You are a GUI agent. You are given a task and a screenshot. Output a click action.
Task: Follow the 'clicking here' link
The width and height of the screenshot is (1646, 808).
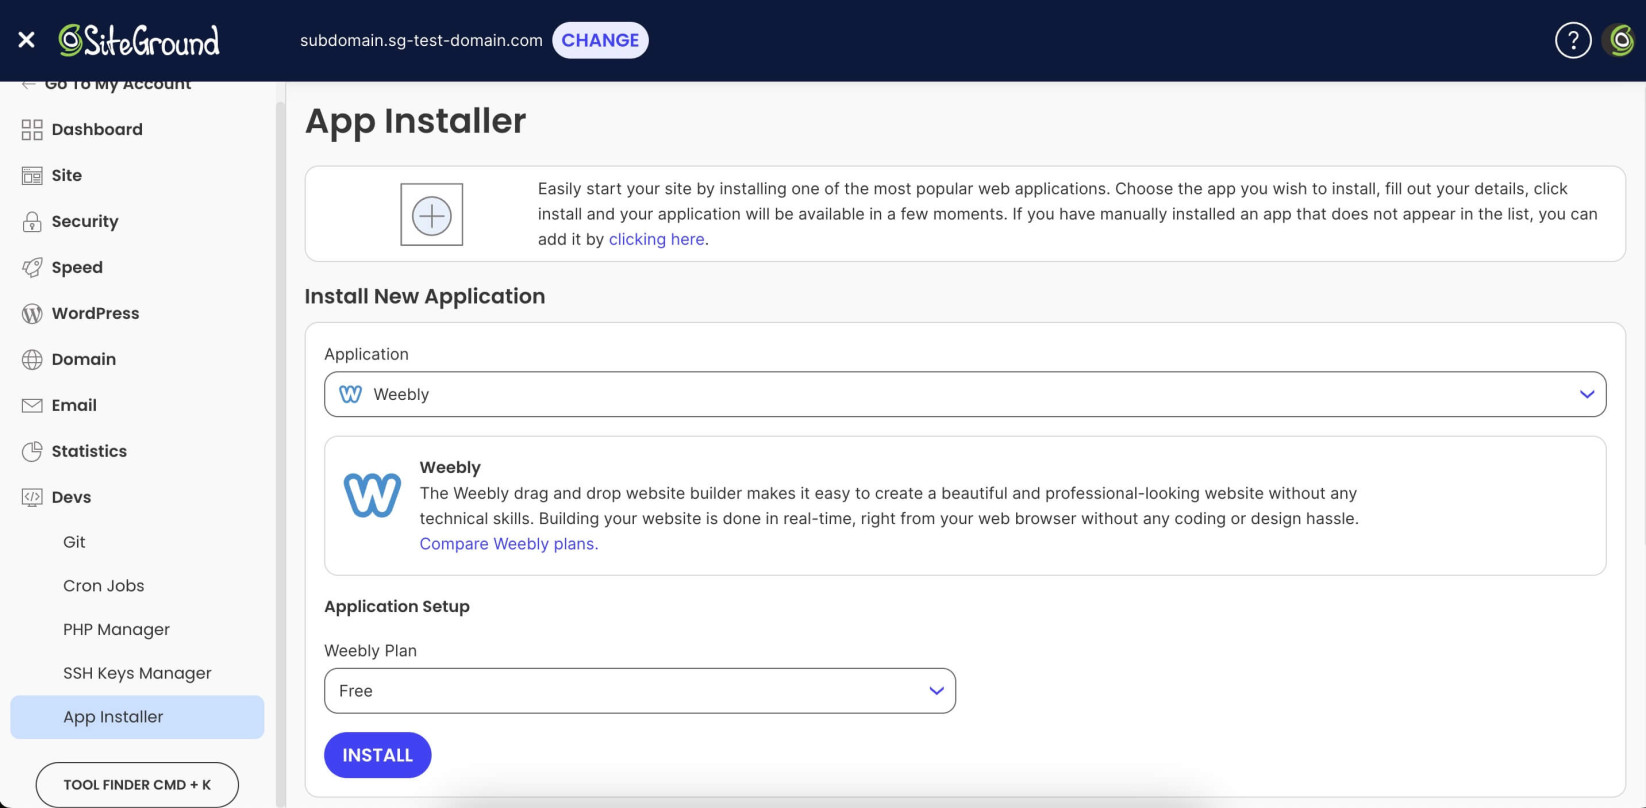(657, 239)
